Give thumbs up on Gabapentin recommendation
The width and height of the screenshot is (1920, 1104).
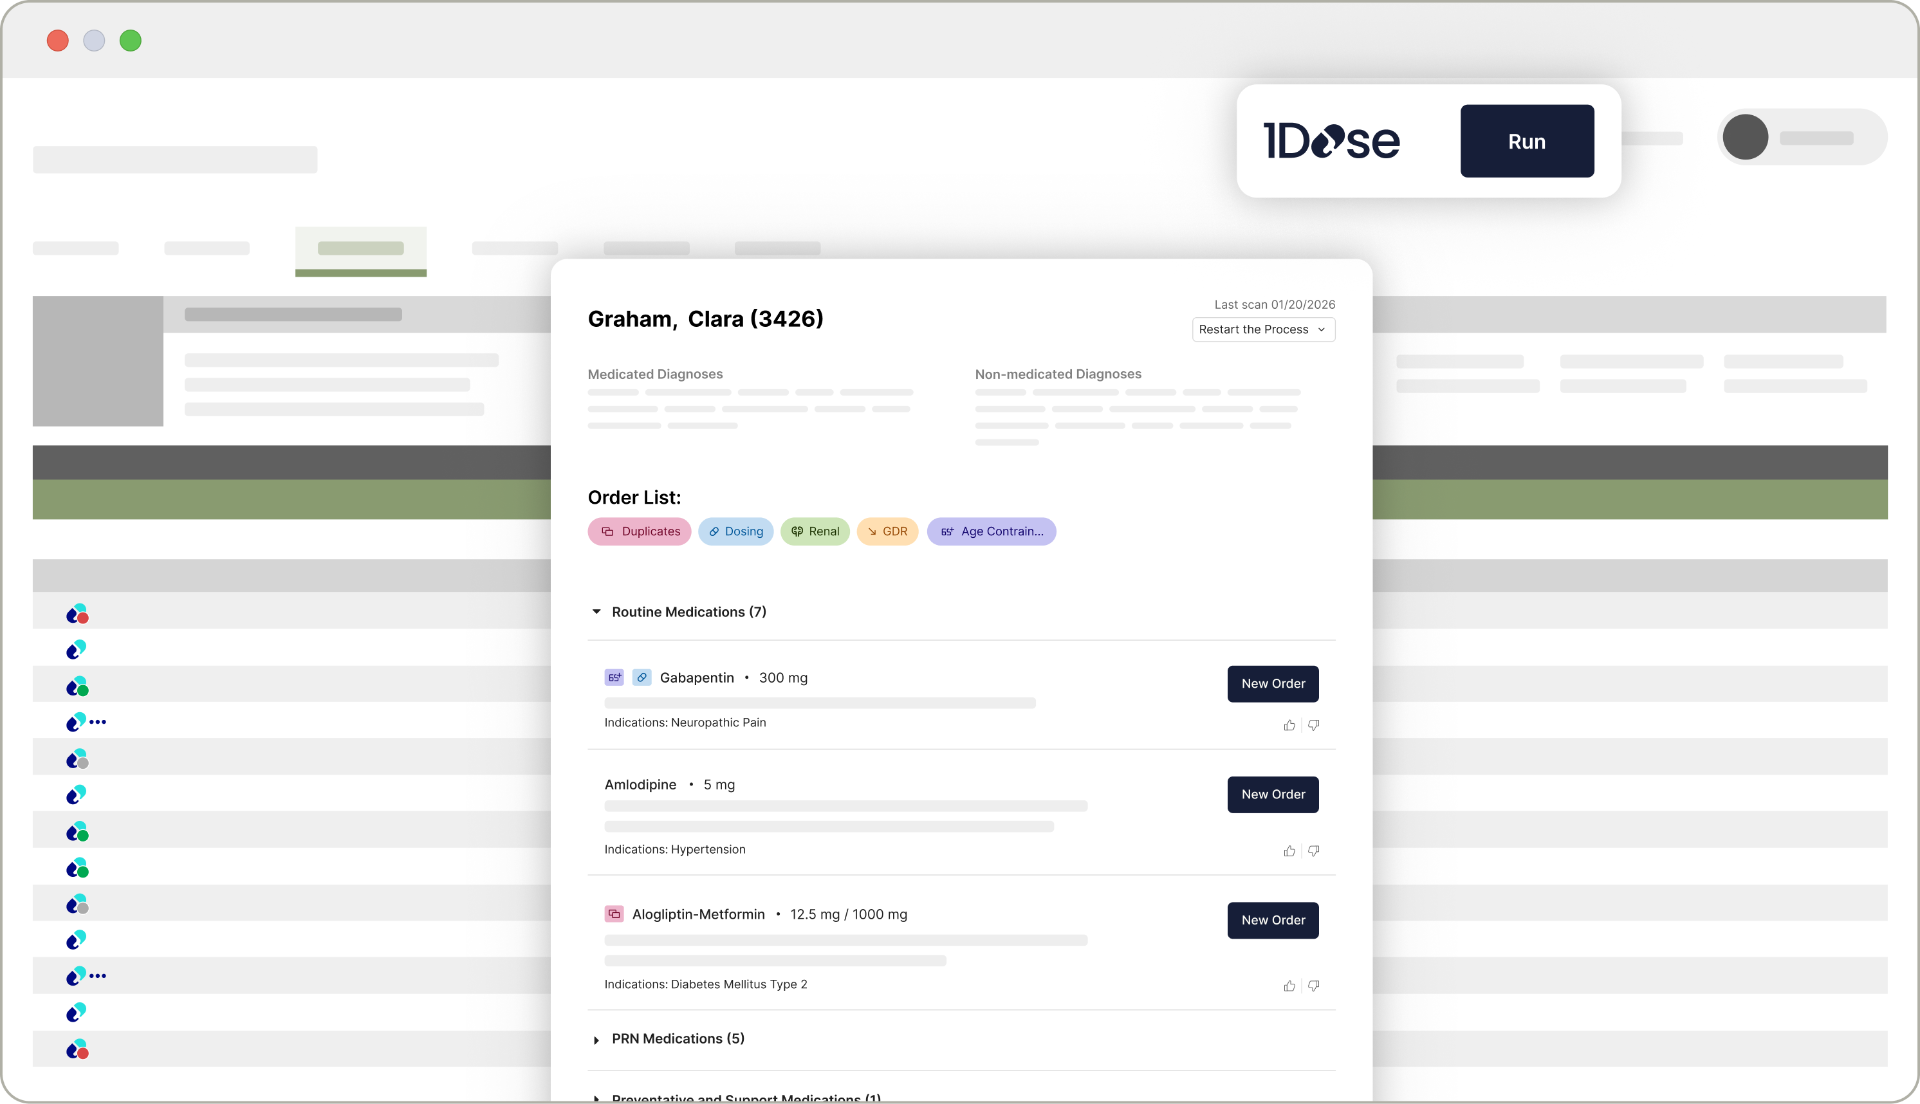1289,726
